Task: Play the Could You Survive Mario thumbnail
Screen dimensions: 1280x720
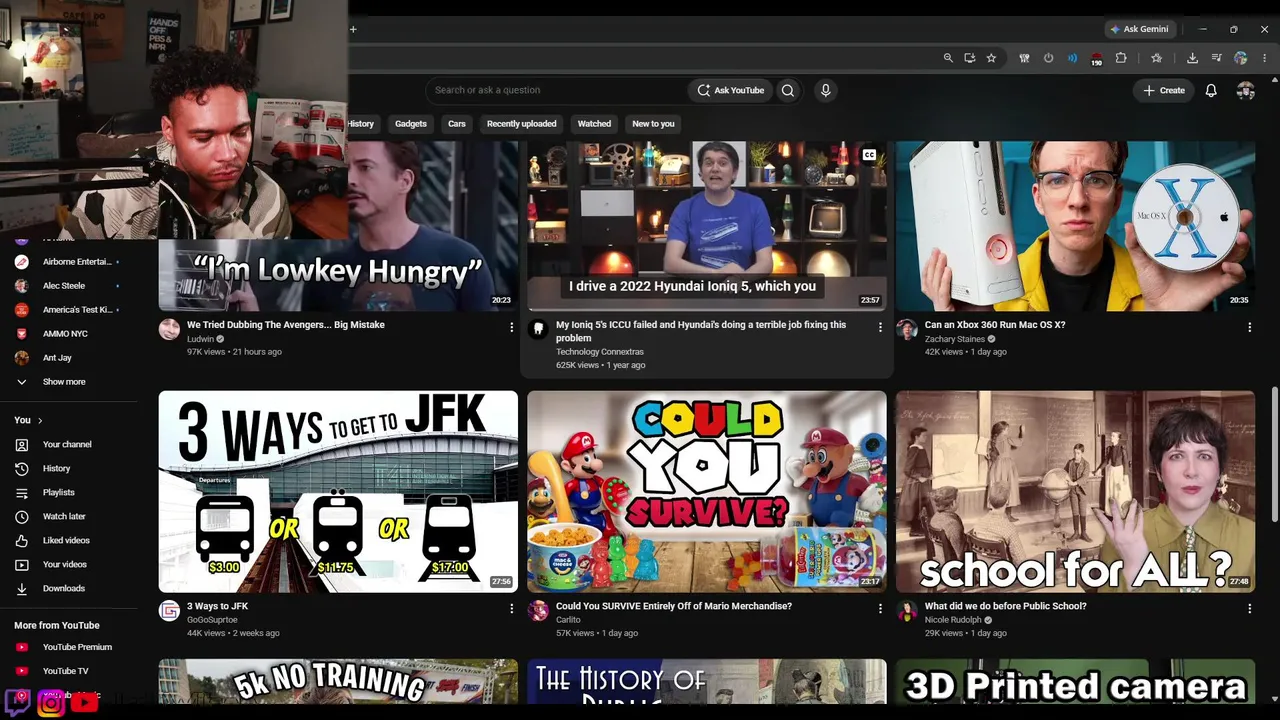Action: 707,491
